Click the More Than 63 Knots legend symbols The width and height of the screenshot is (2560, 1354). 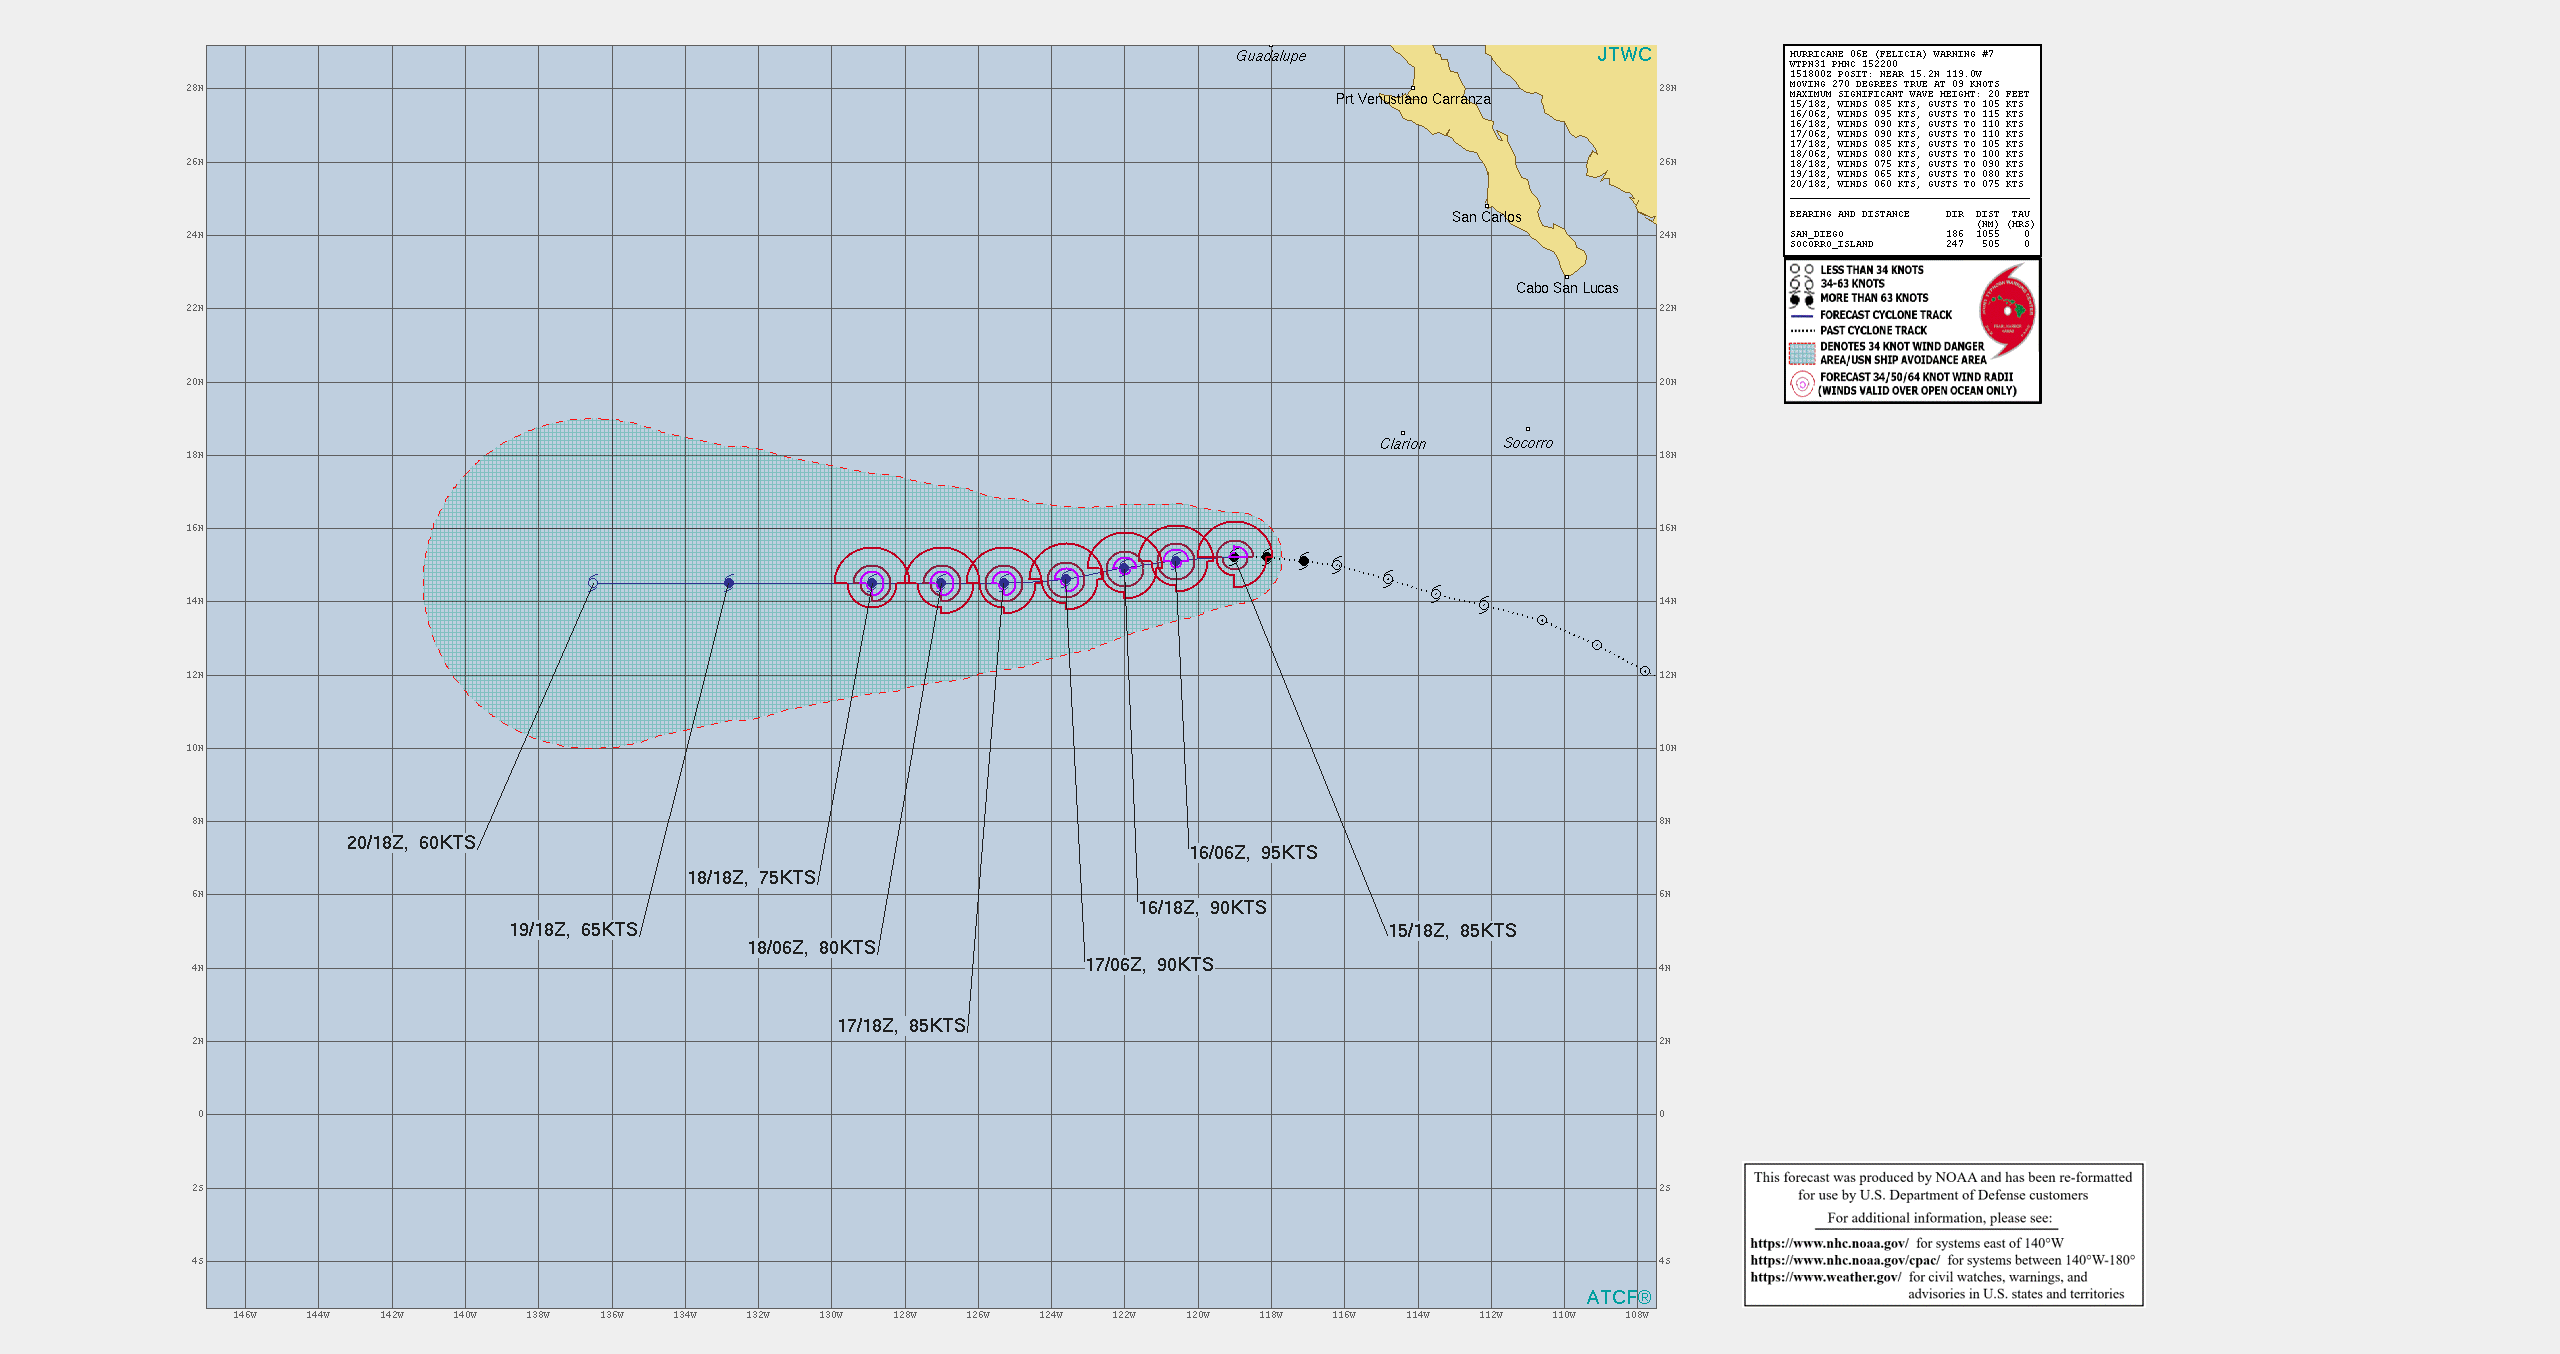coord(1802,298)
